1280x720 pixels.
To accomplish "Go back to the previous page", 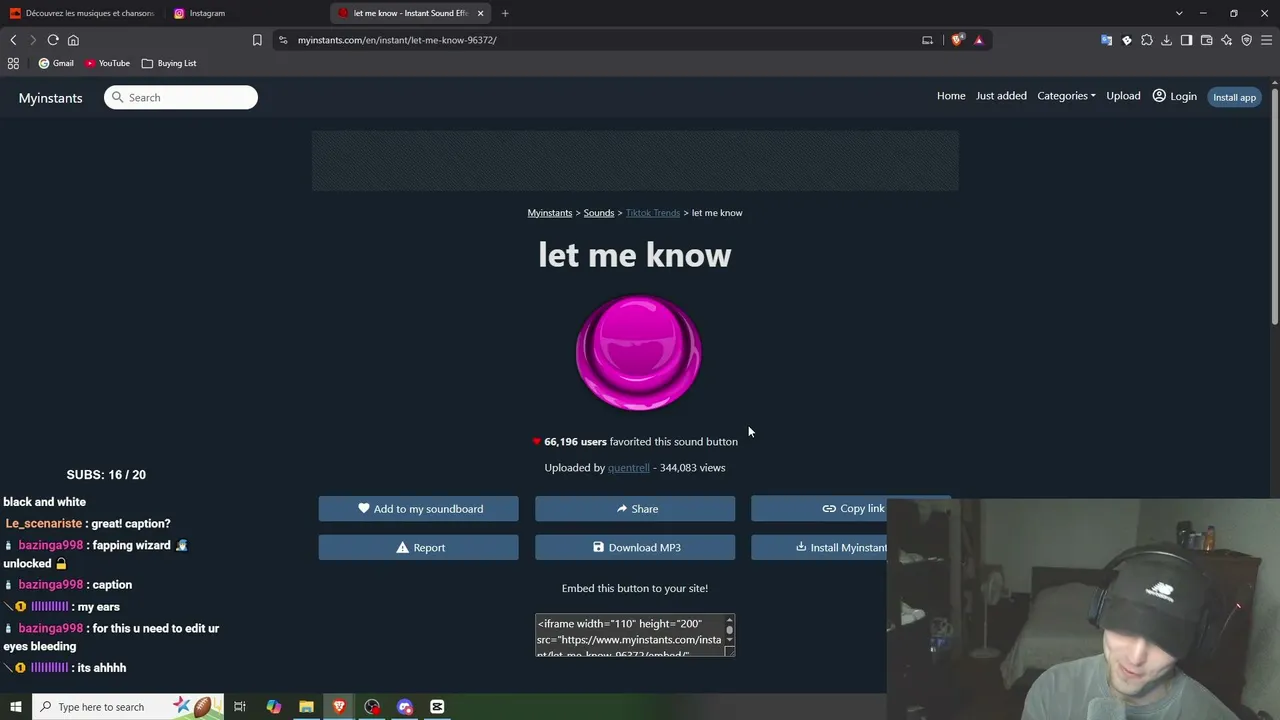I will (x=13, y=40).
